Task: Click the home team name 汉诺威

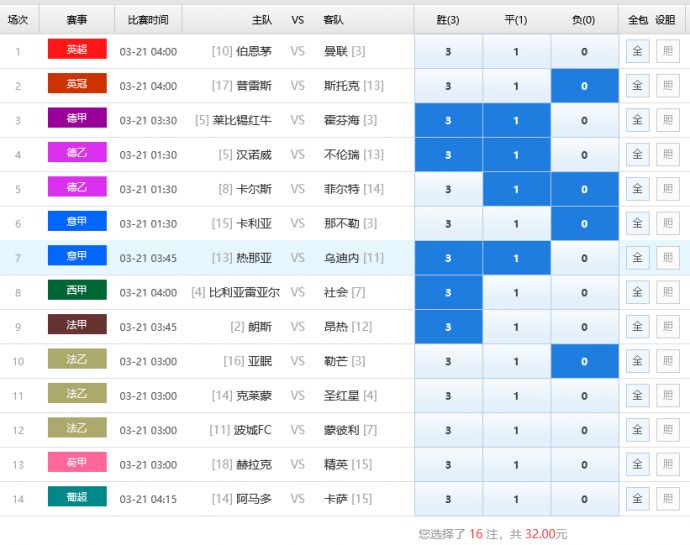Action: point(252,155)
